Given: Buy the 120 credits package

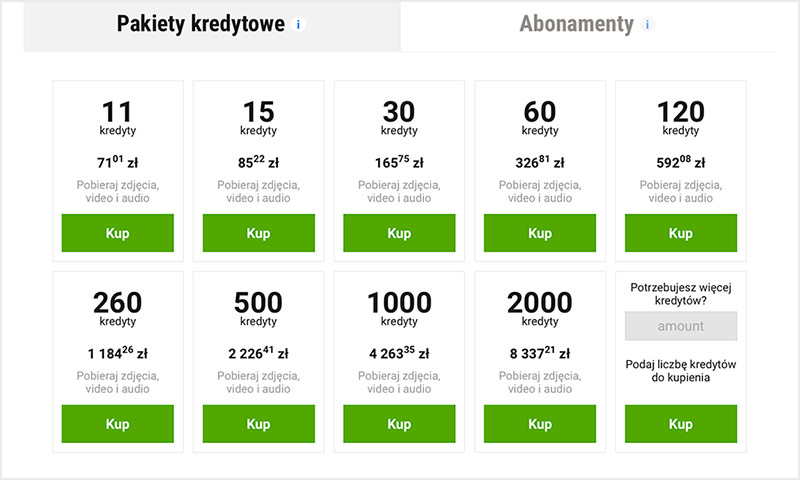Looking at the screenshot, I should click(681, 233).
